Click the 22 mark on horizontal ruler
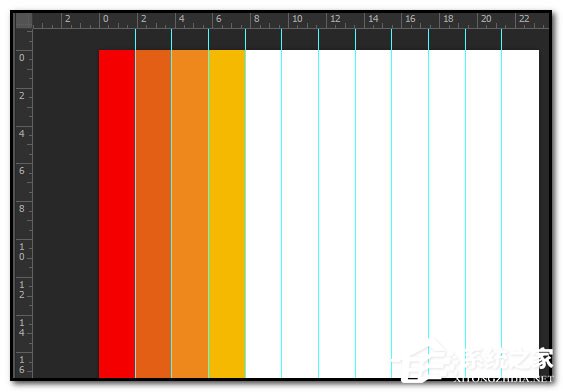 tap(524, 19)
